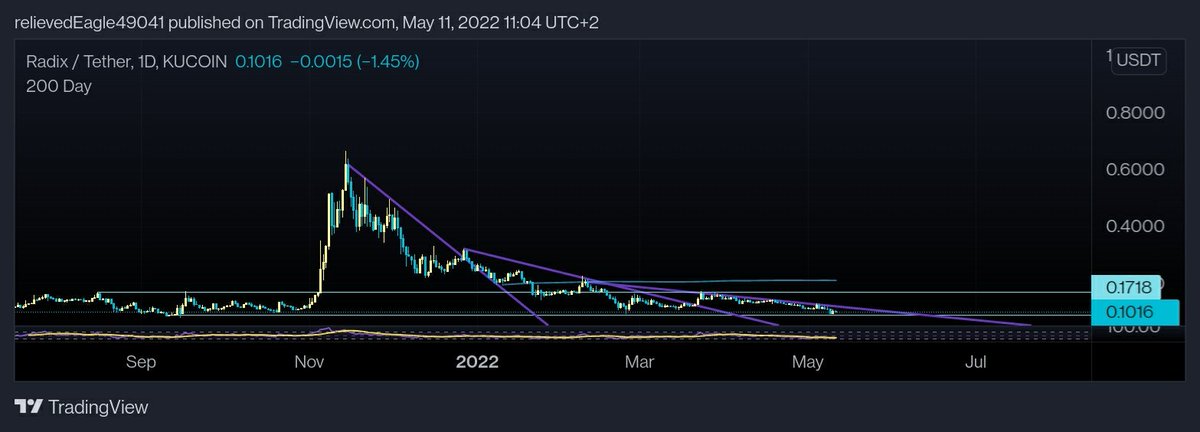Click the 200 Day indicator label
The width and height of the screenshot is (1200, 432).
[59, 87]
